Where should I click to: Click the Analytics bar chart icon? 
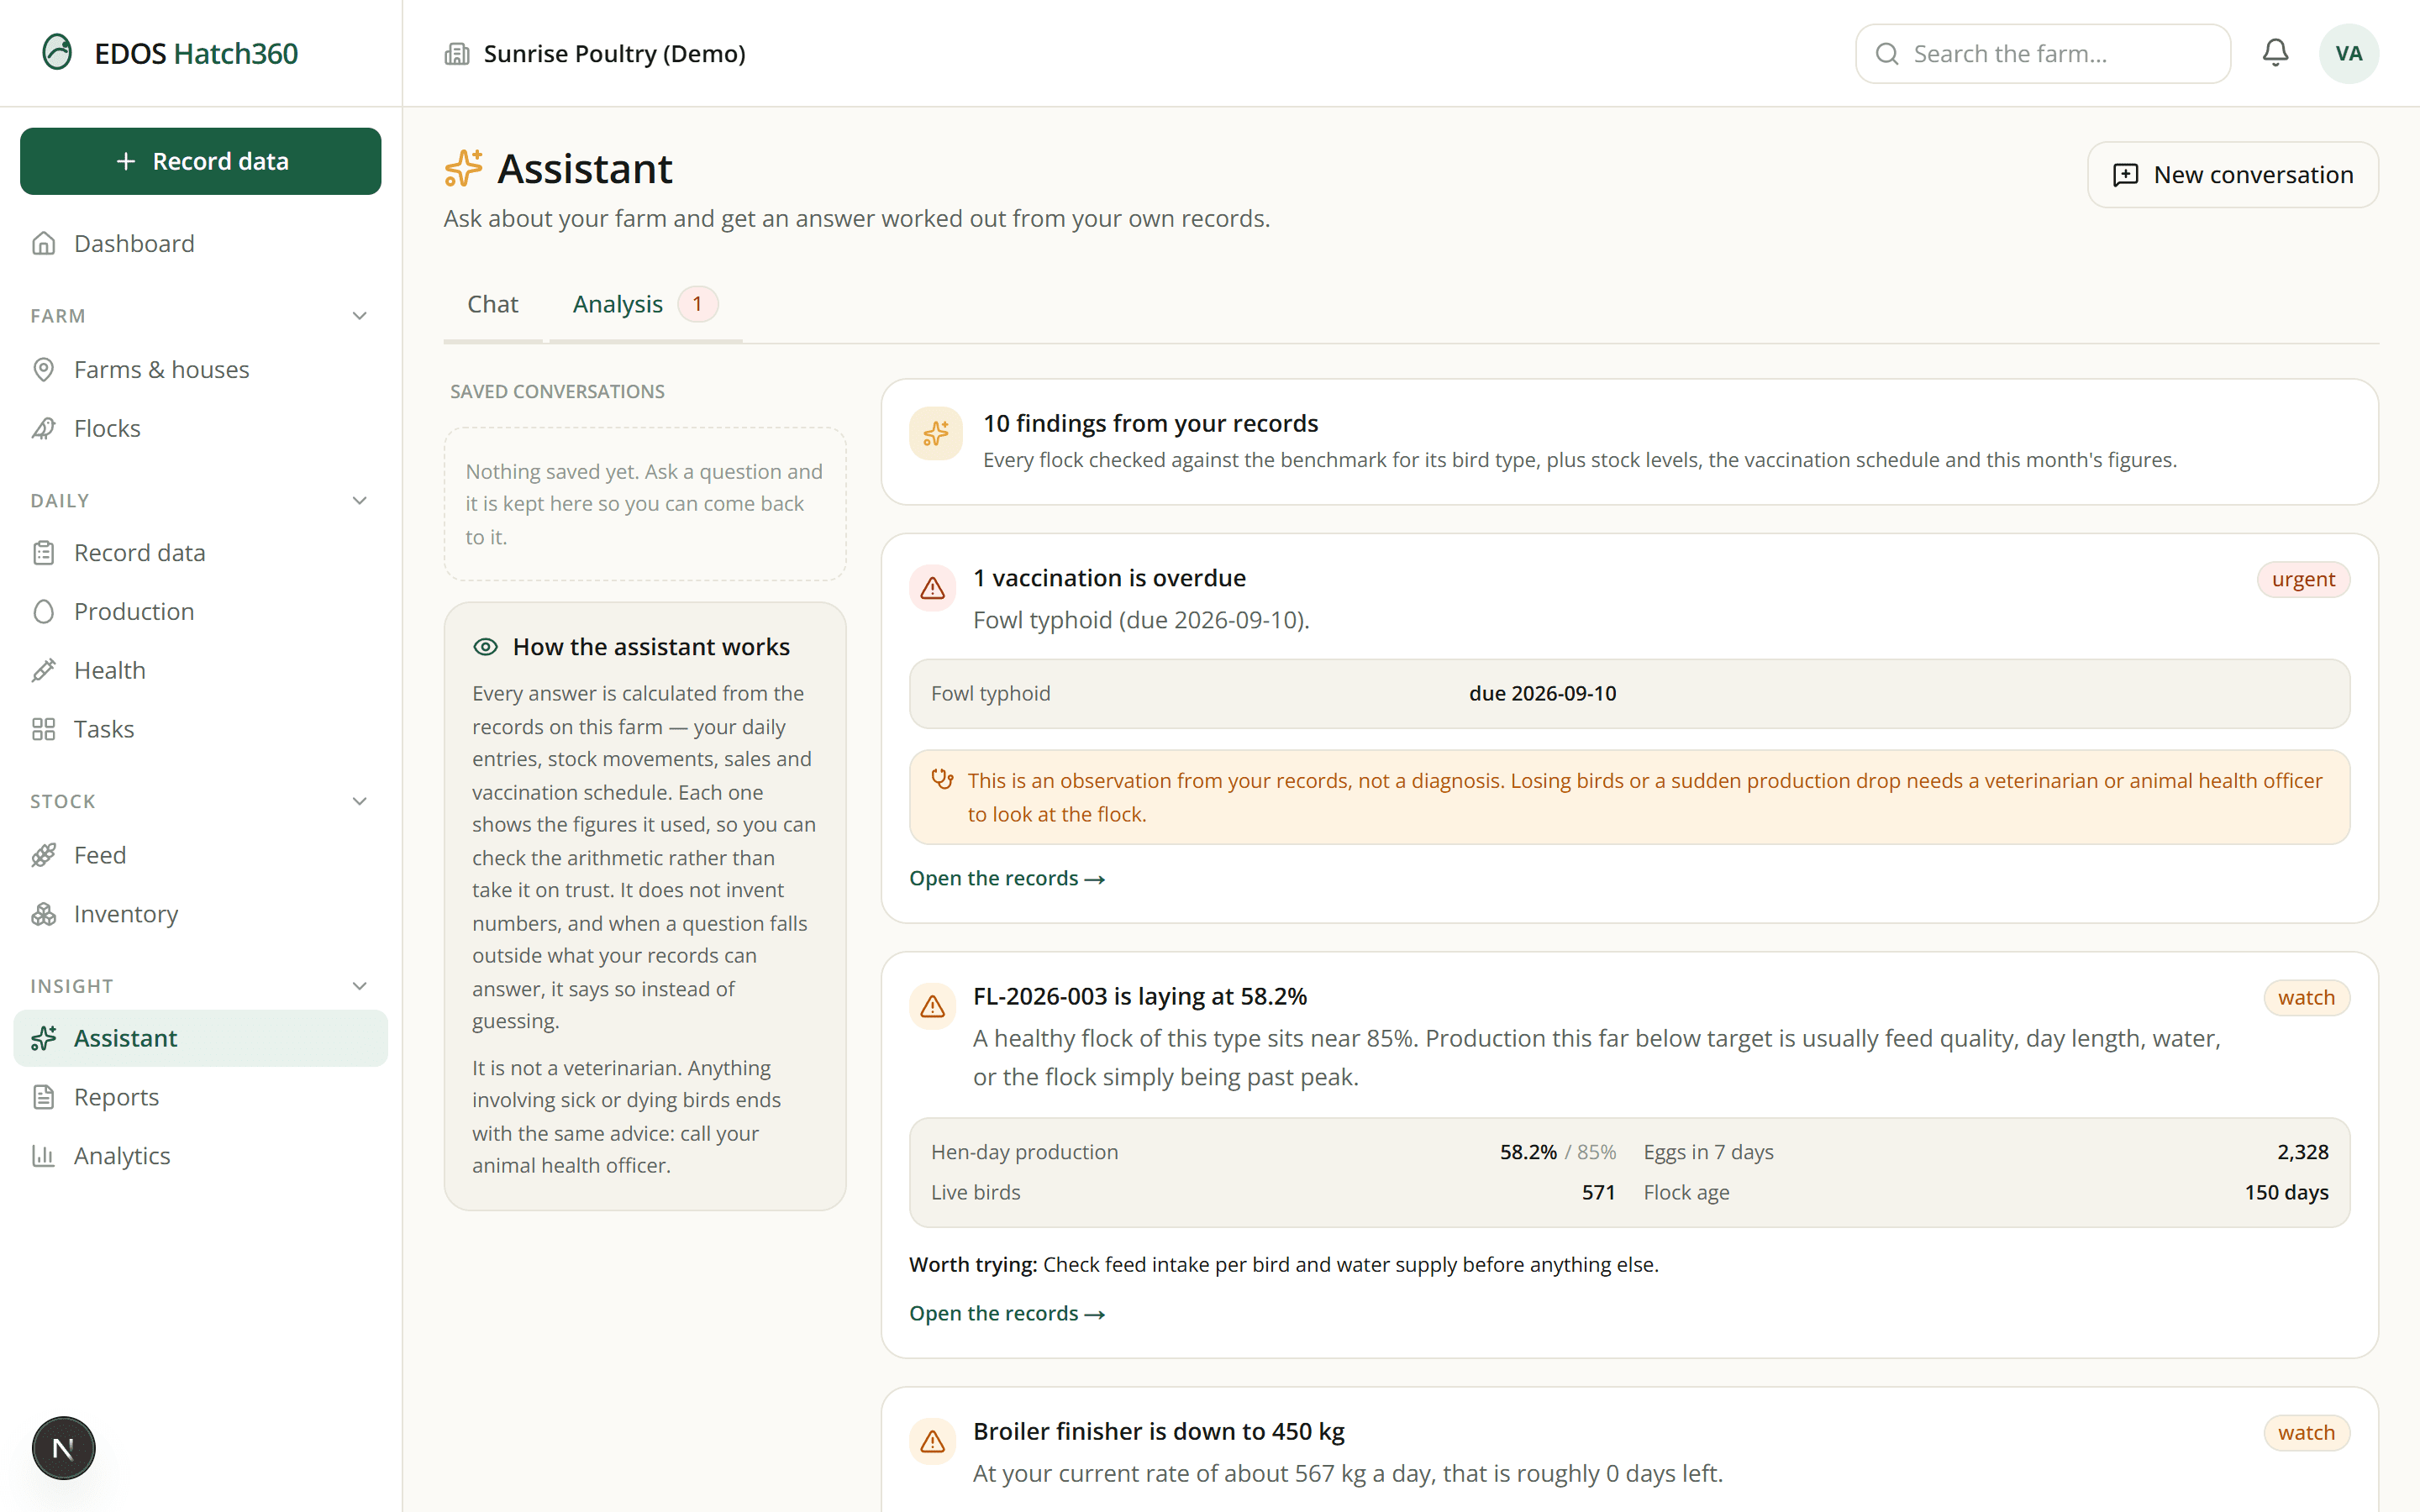coord(44,1157)
